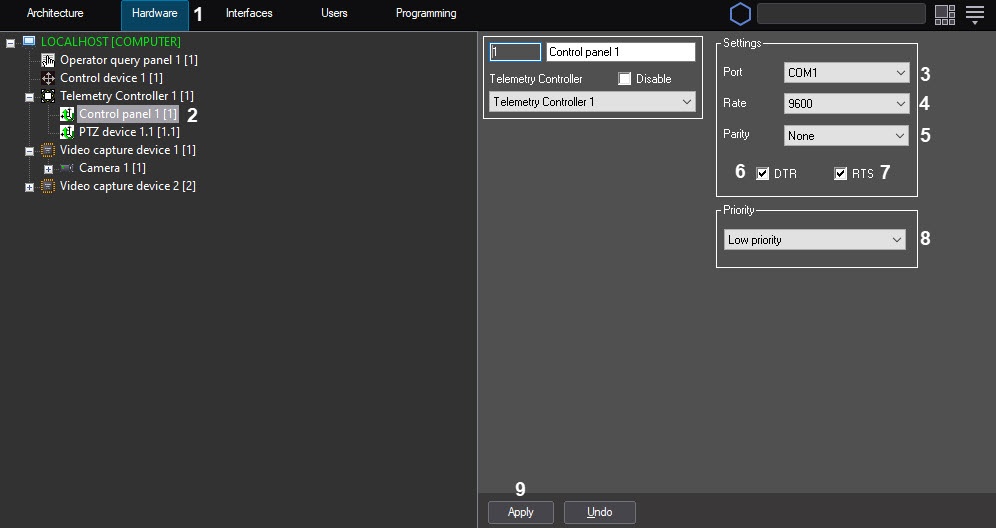Viewport: 996px width, 528px height.
Task: Switch to the Programming tab
Action: [x=426, y=14]
